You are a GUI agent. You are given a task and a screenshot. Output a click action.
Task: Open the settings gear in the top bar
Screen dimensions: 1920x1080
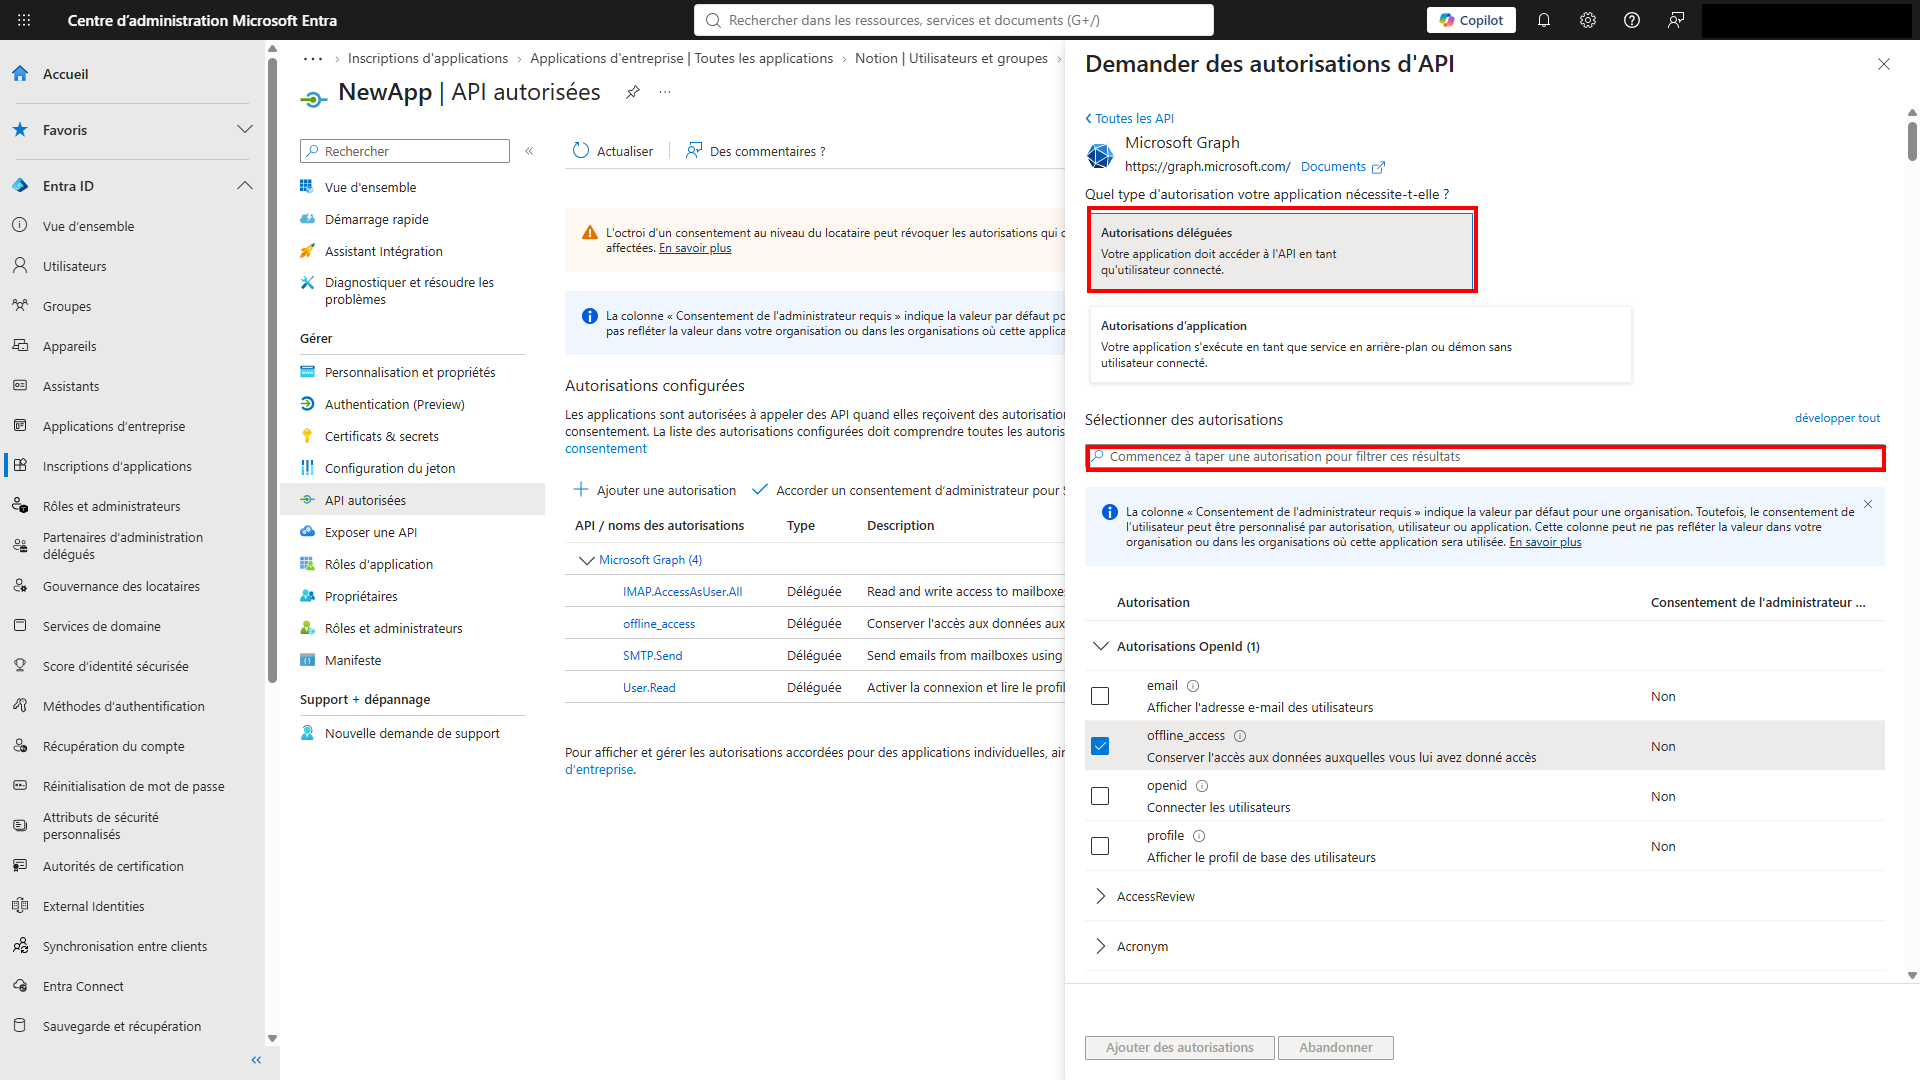click(1588, 20)
